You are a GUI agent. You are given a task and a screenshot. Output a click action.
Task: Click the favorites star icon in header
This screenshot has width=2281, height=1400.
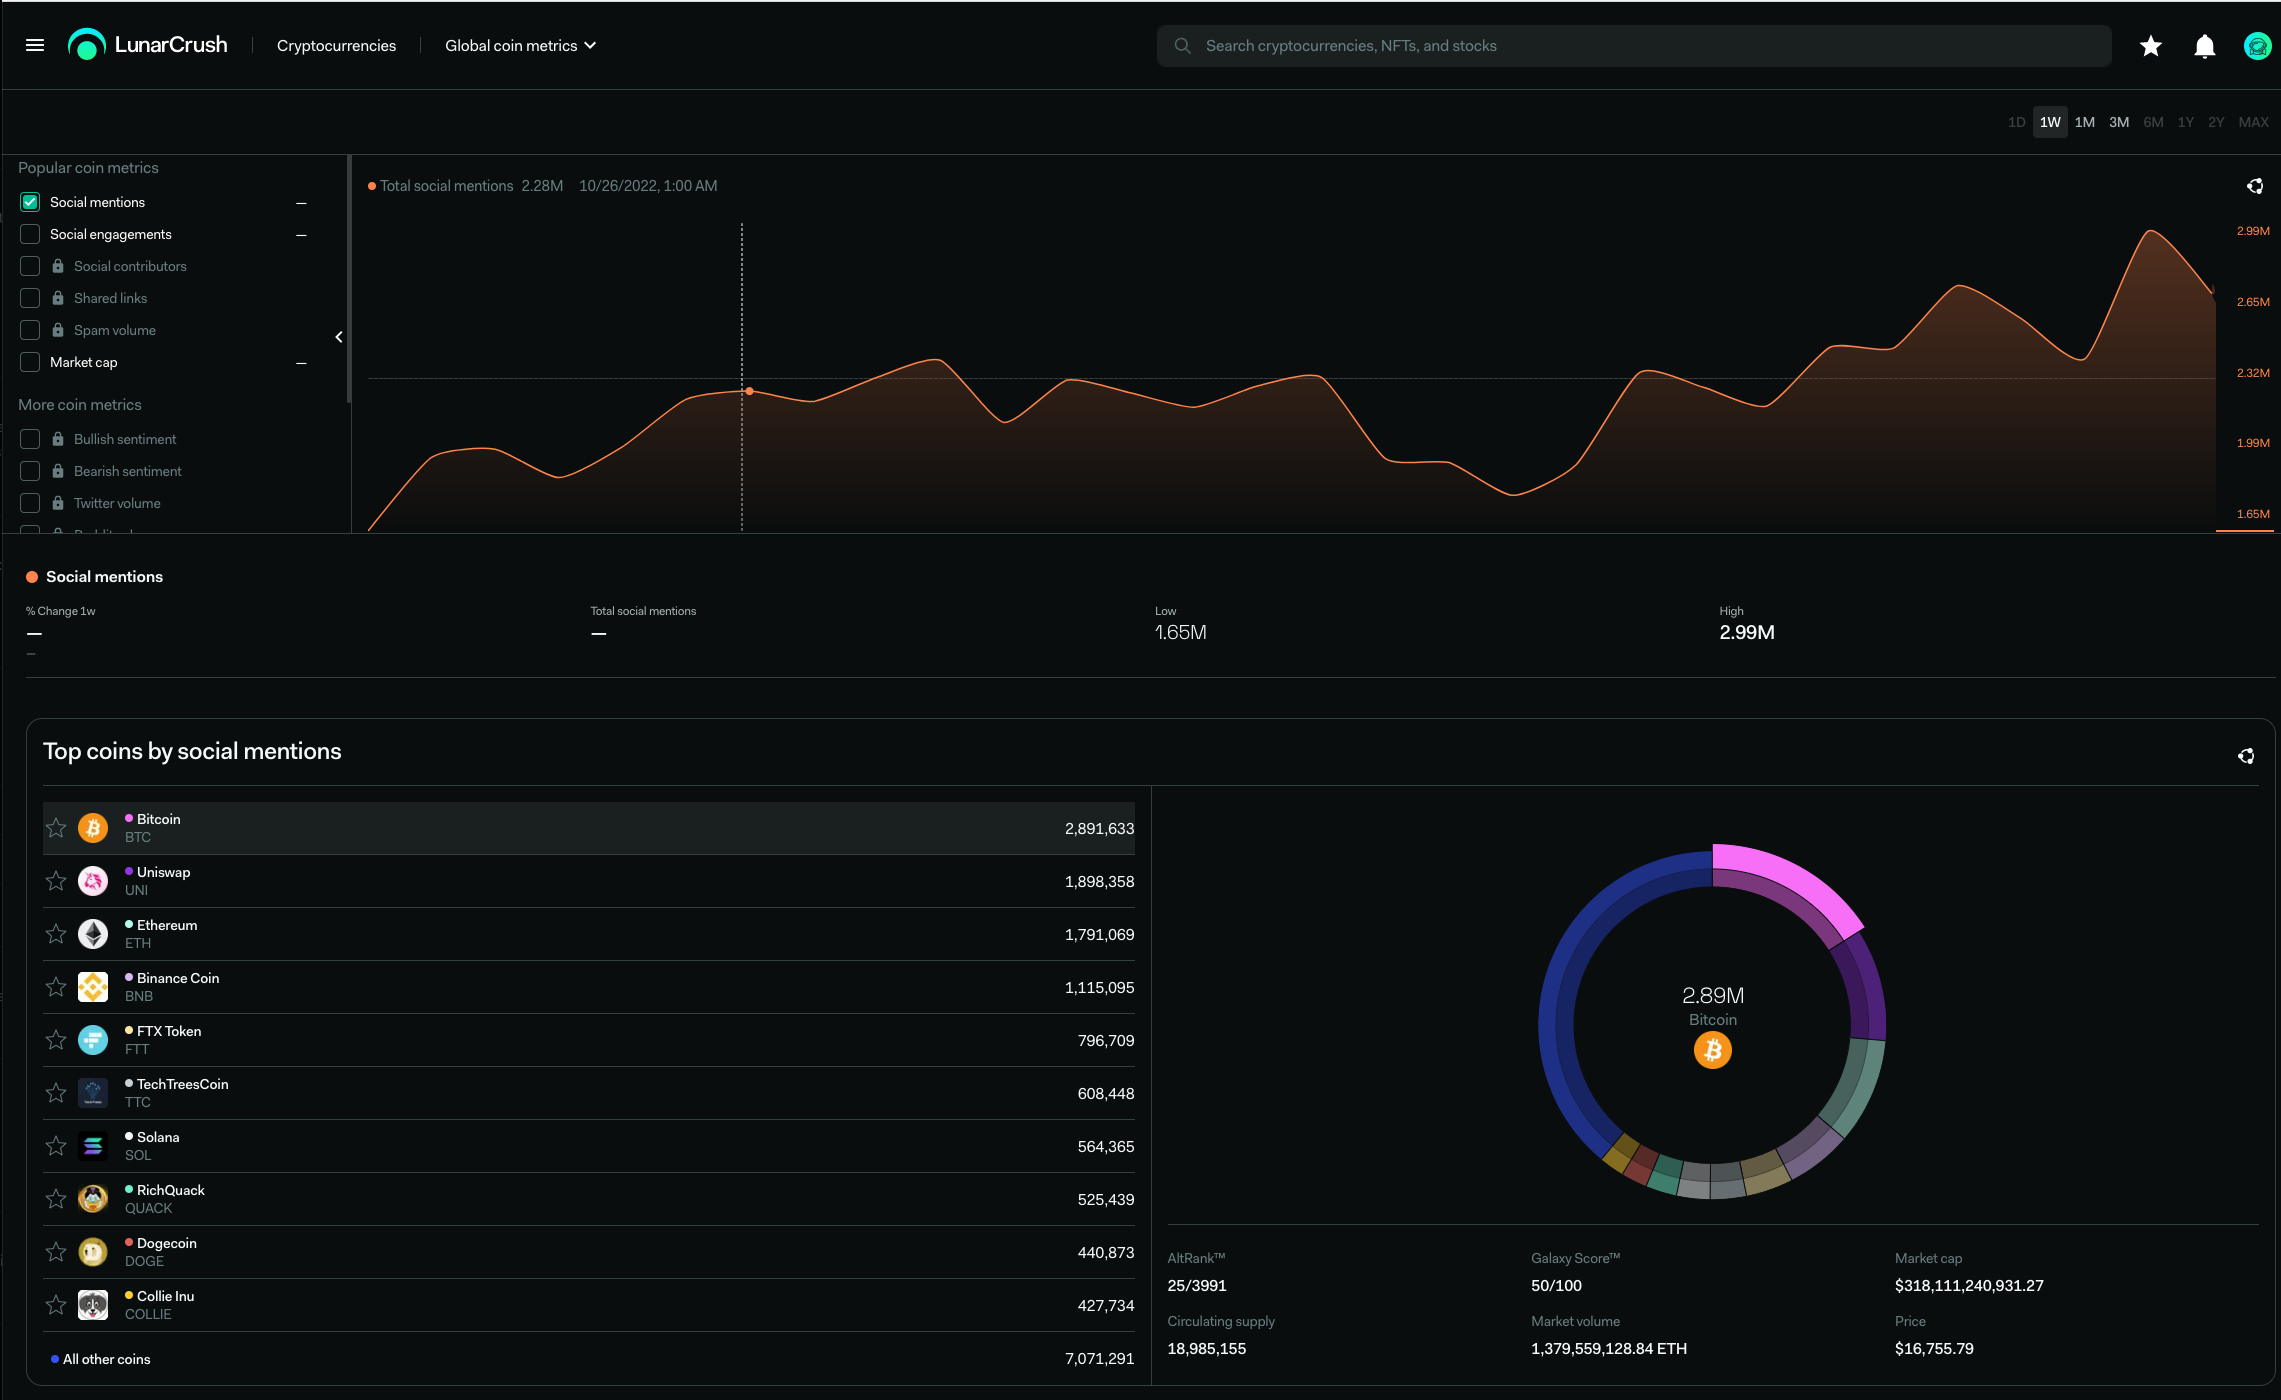[x=2151, y=46]
